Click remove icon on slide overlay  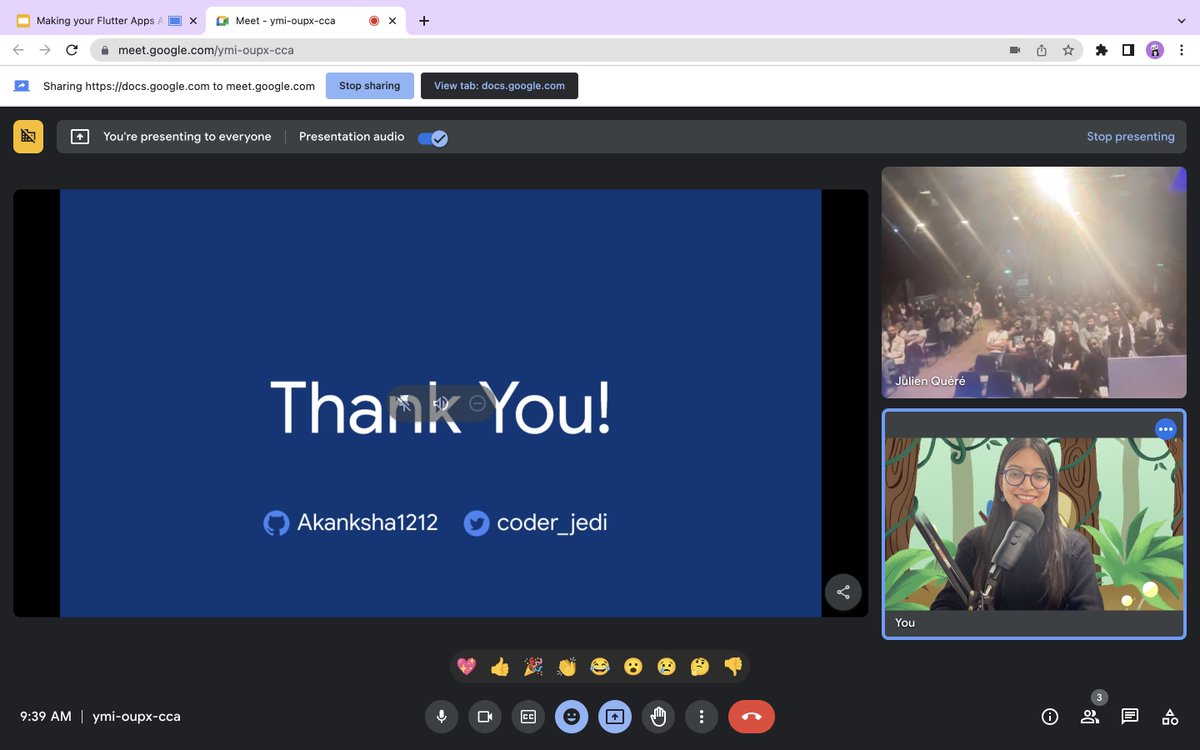(477, 403)
